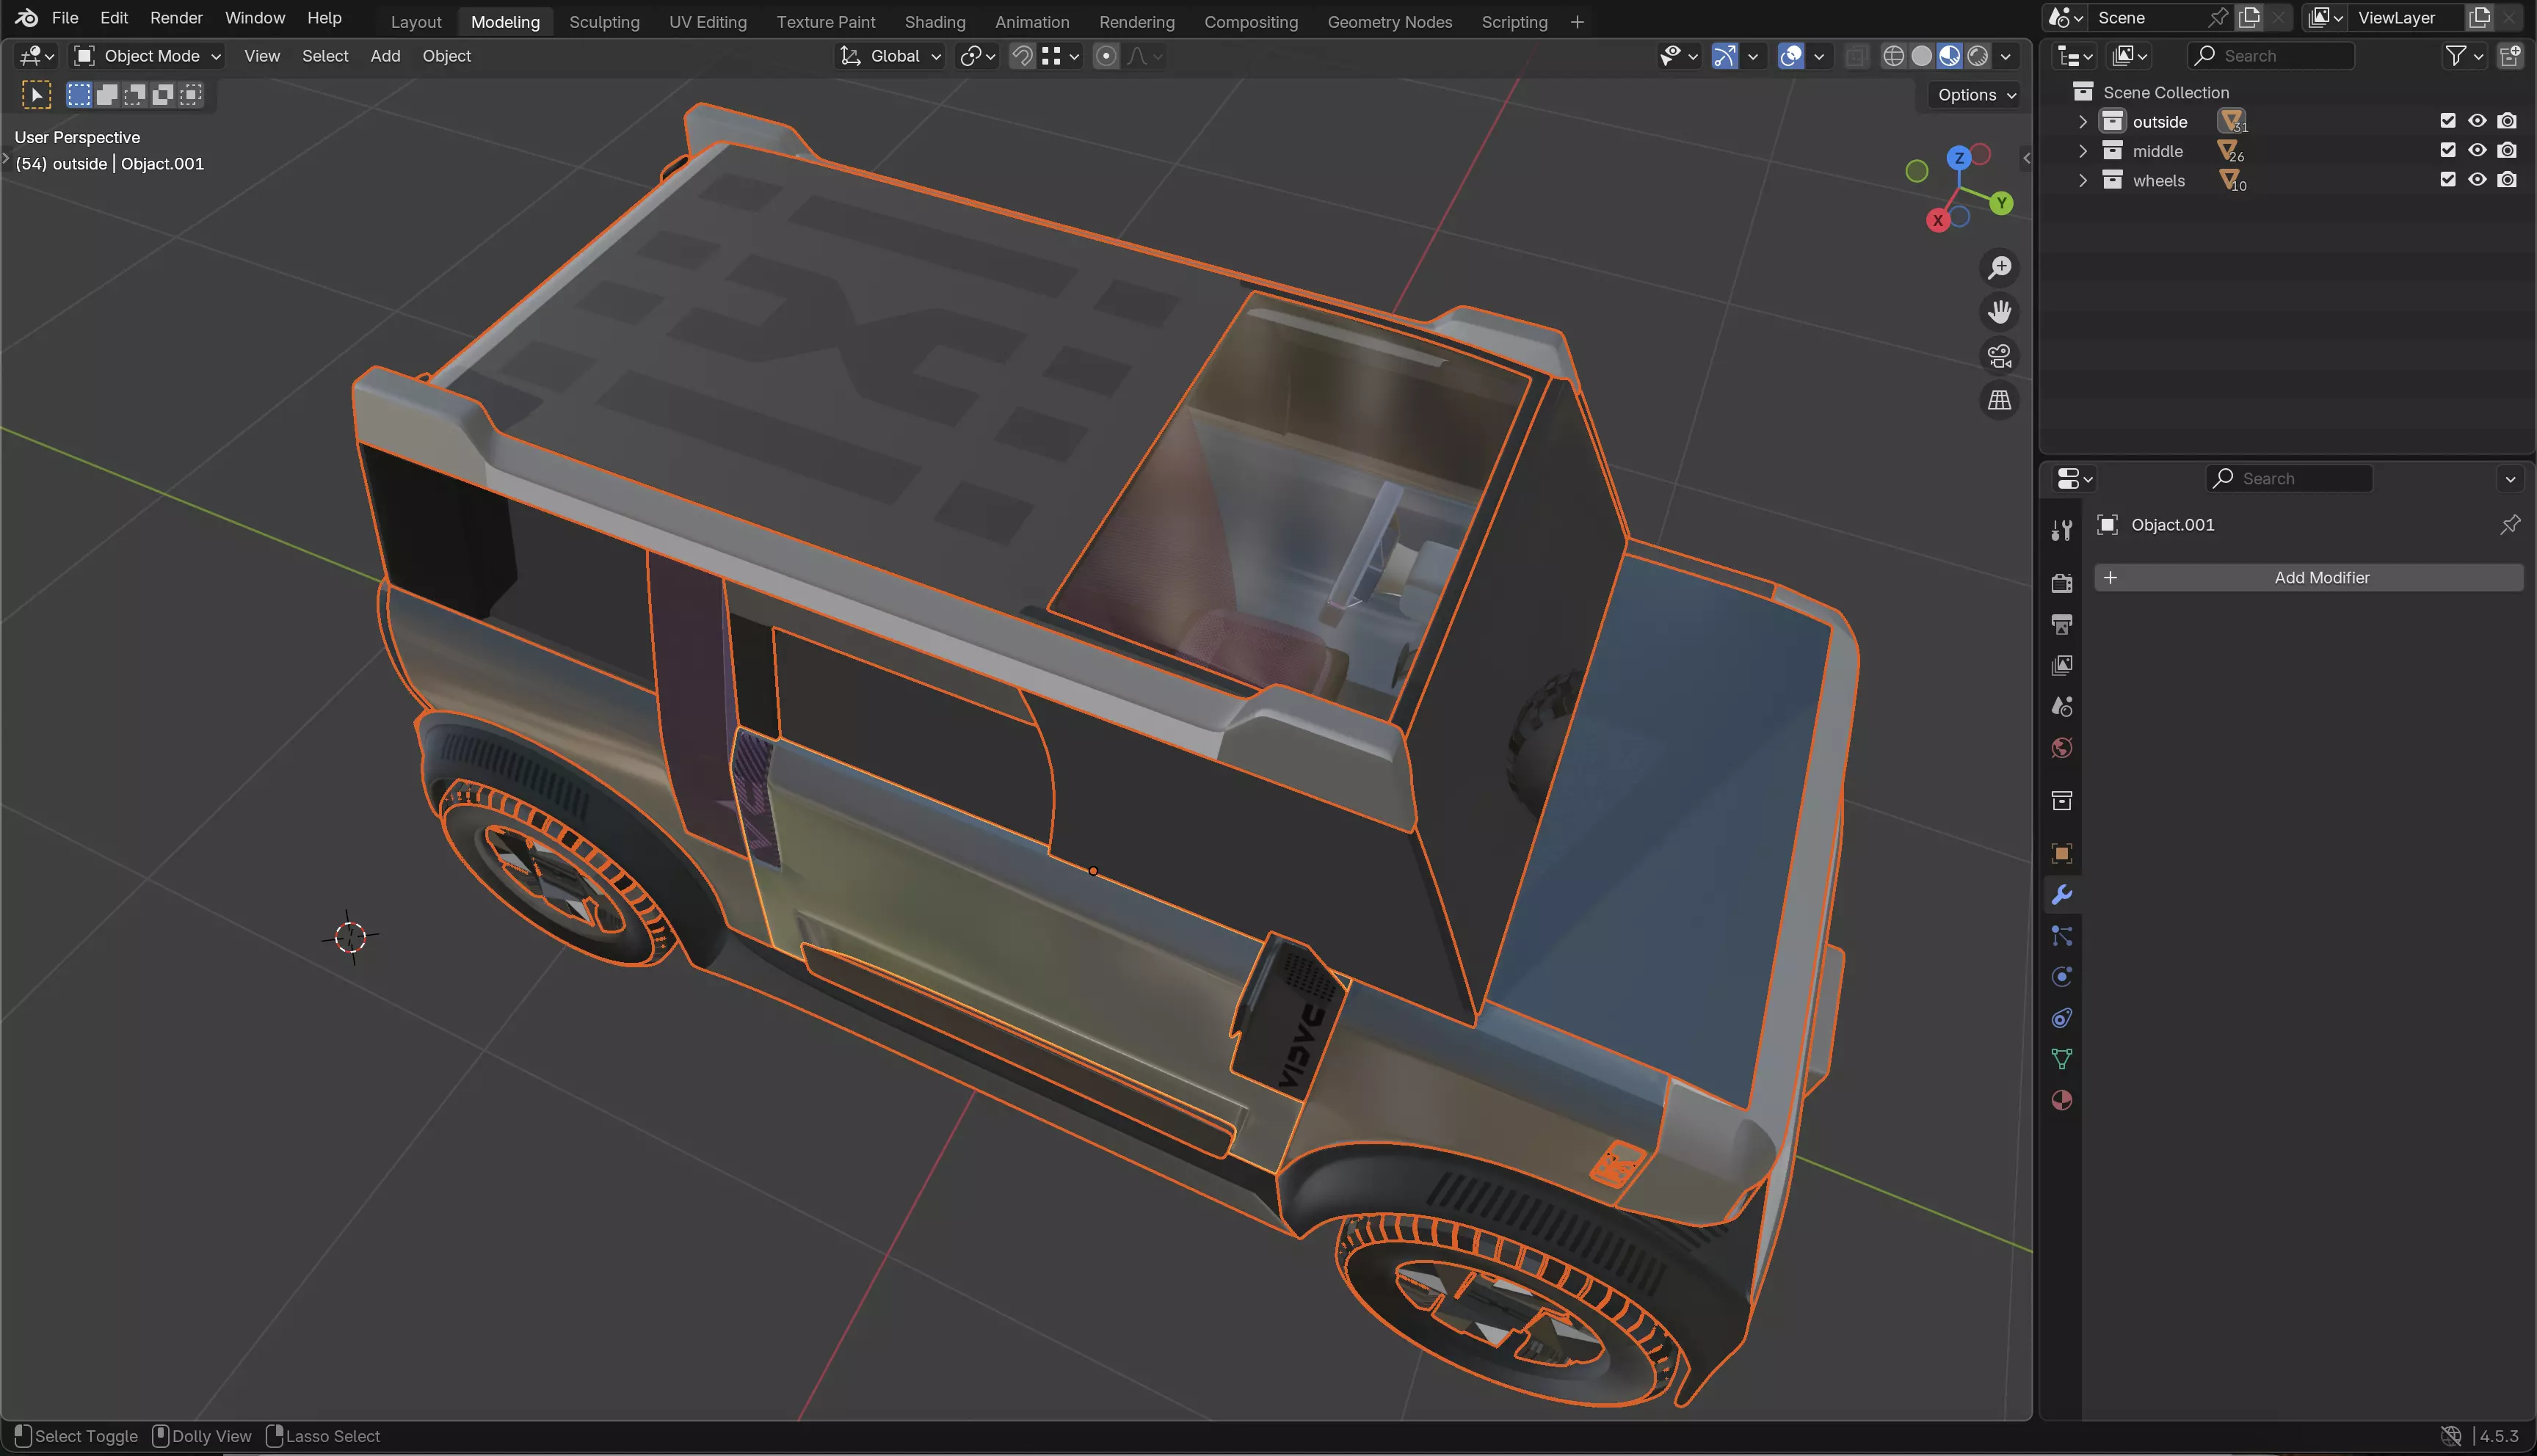Switch to rendered viewport shading
This screenshot has width=2537, height=1456.
[1978, 56]
